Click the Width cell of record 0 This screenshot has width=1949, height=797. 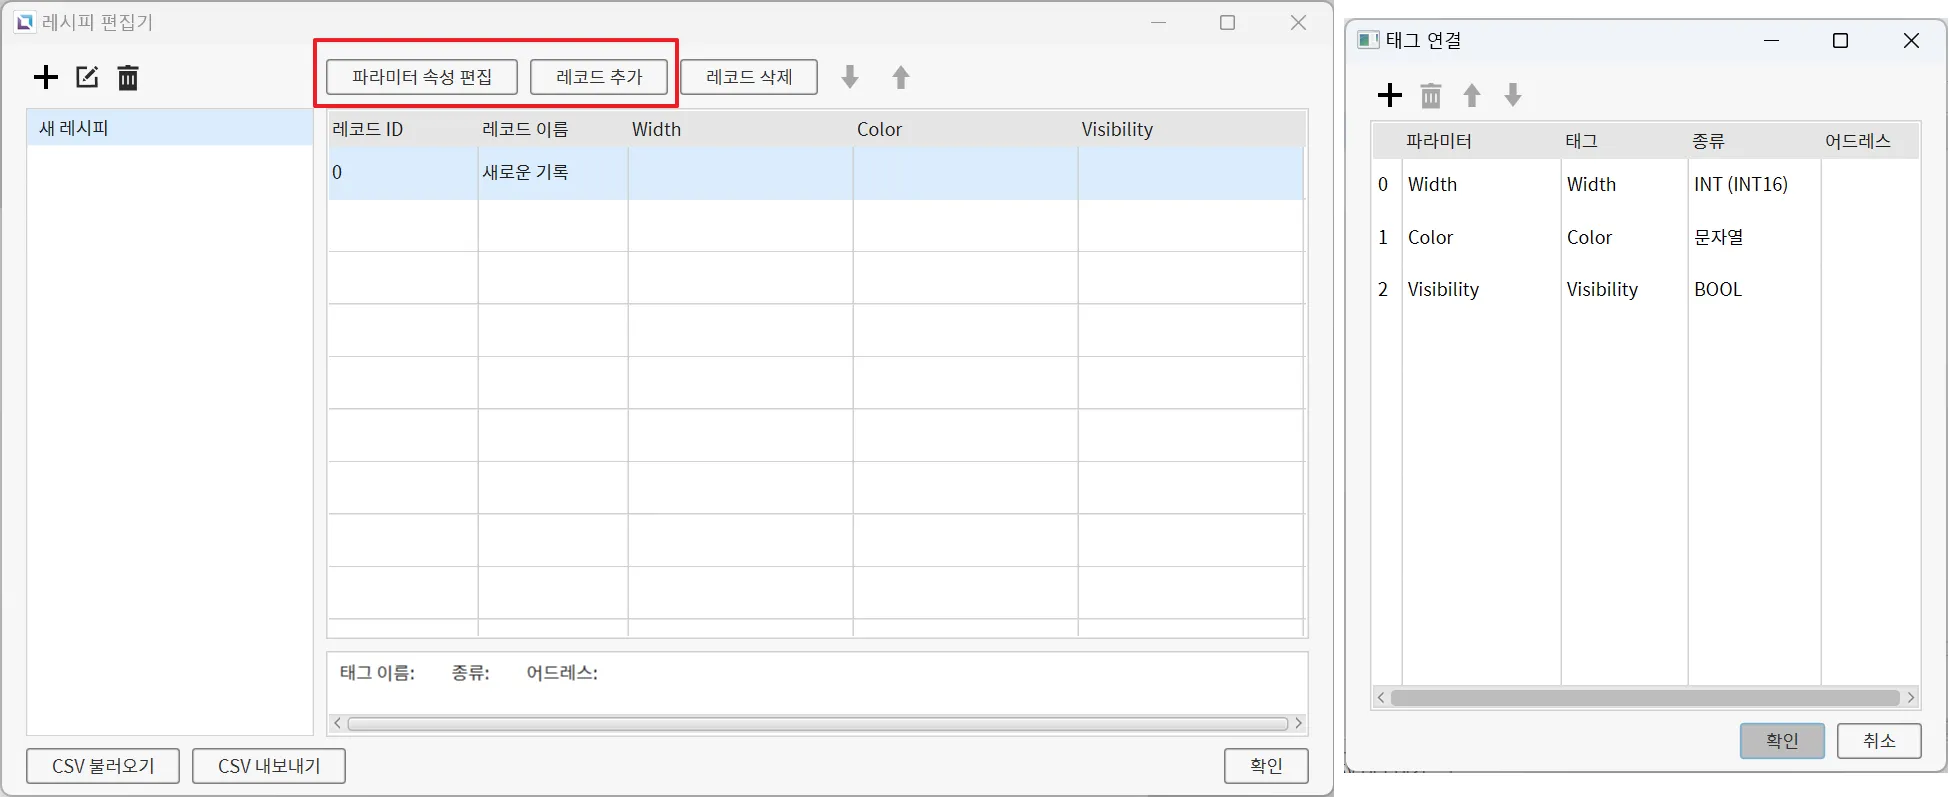point(740,173)
